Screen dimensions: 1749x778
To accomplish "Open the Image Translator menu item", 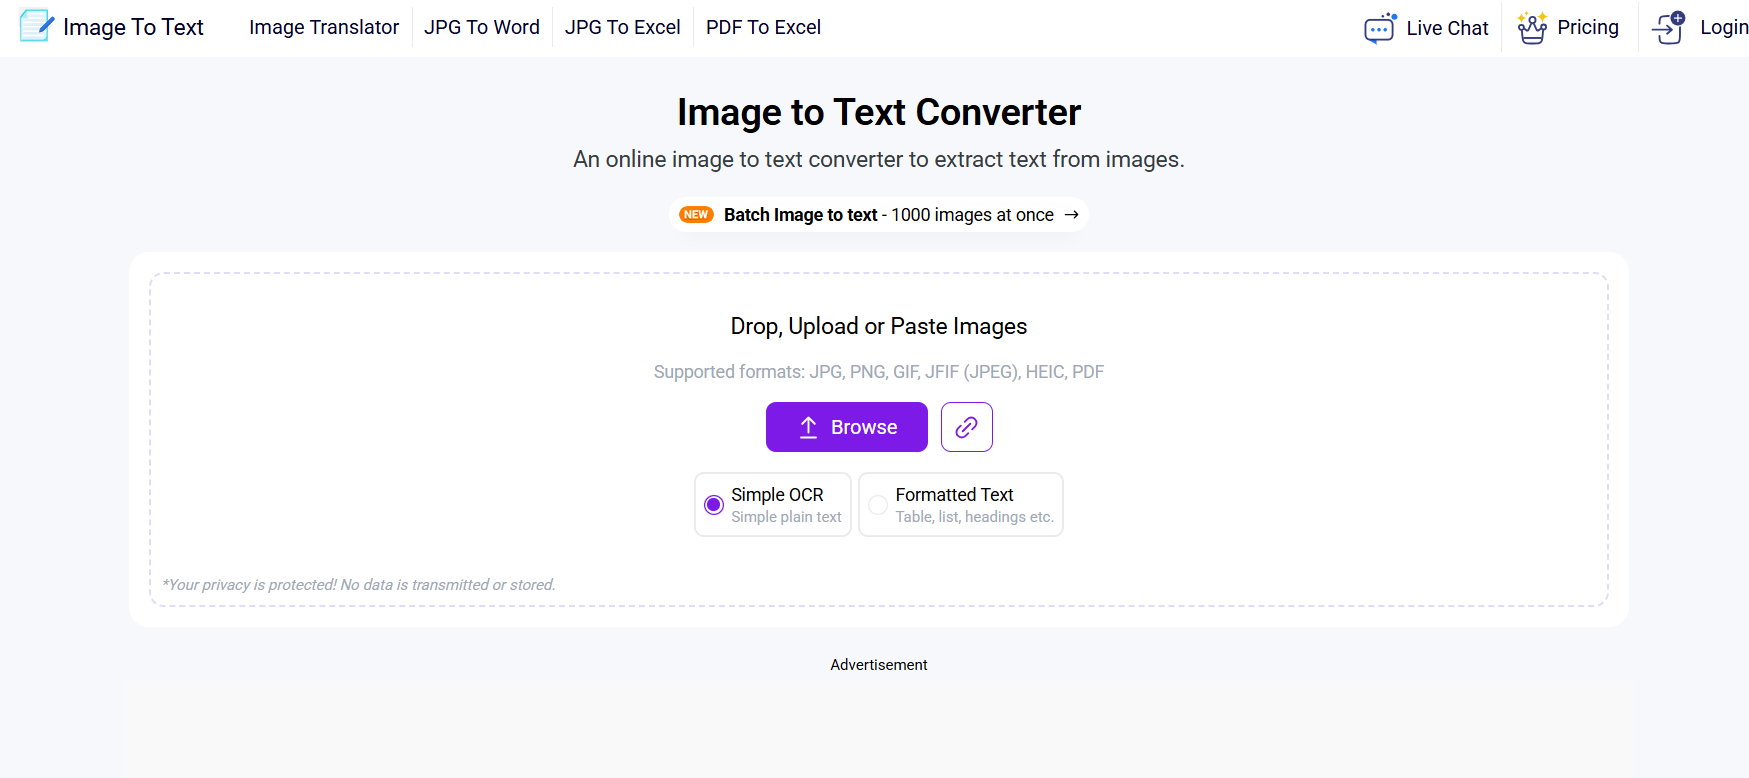I will (x=324, y=27).
